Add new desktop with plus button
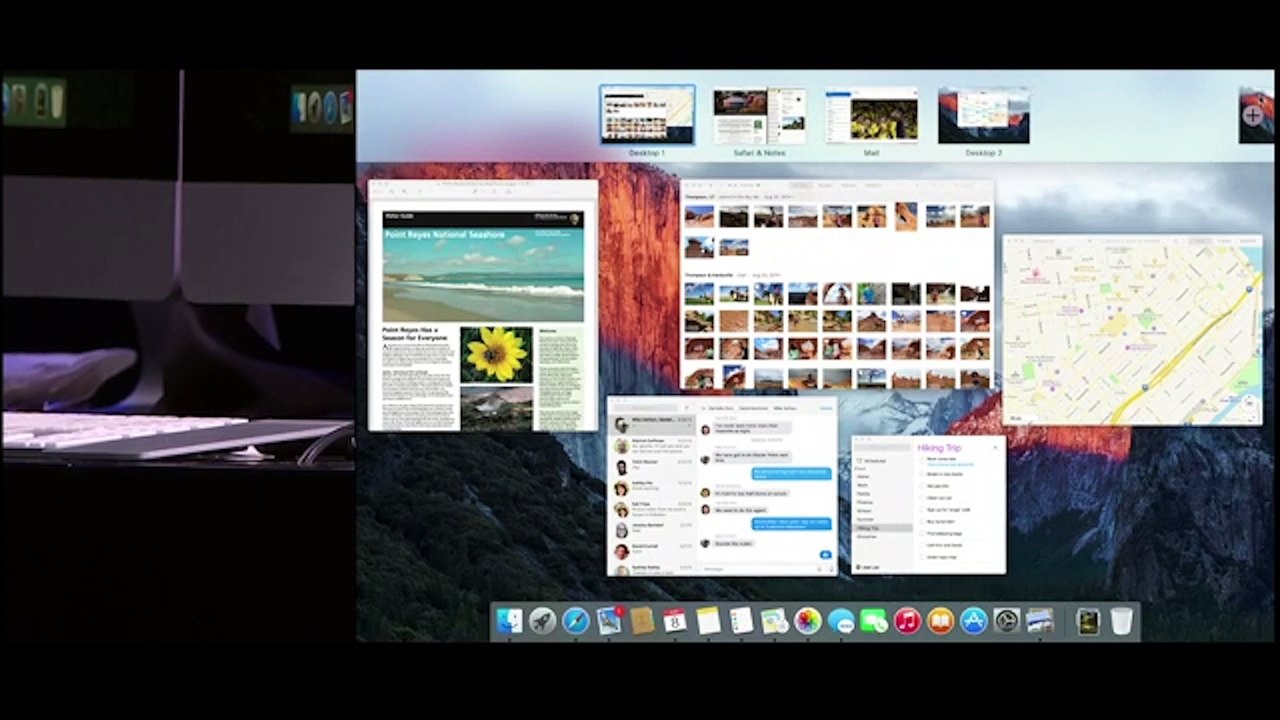 tap(1252, 116)
